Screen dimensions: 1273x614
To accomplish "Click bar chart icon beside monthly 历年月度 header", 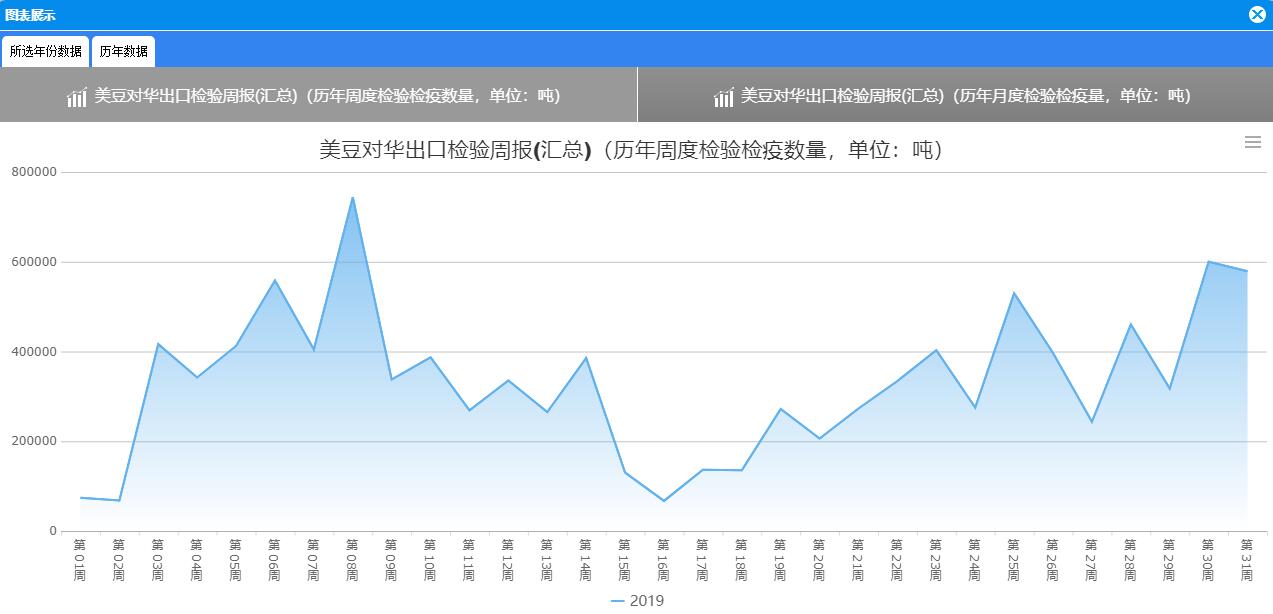I will click(x=723, y=97).
